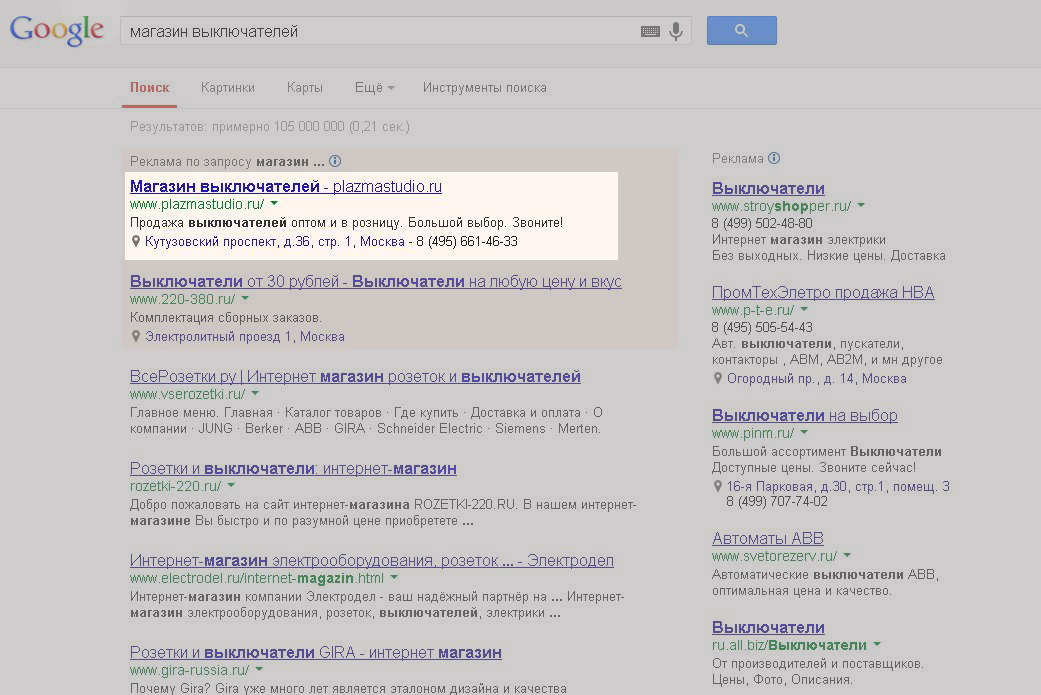The height and width of the screenshot is (695, 1041).
Task: Expand dropdown arrow next to www.vserozetki.ru/
Action: [x=255, y=394]
